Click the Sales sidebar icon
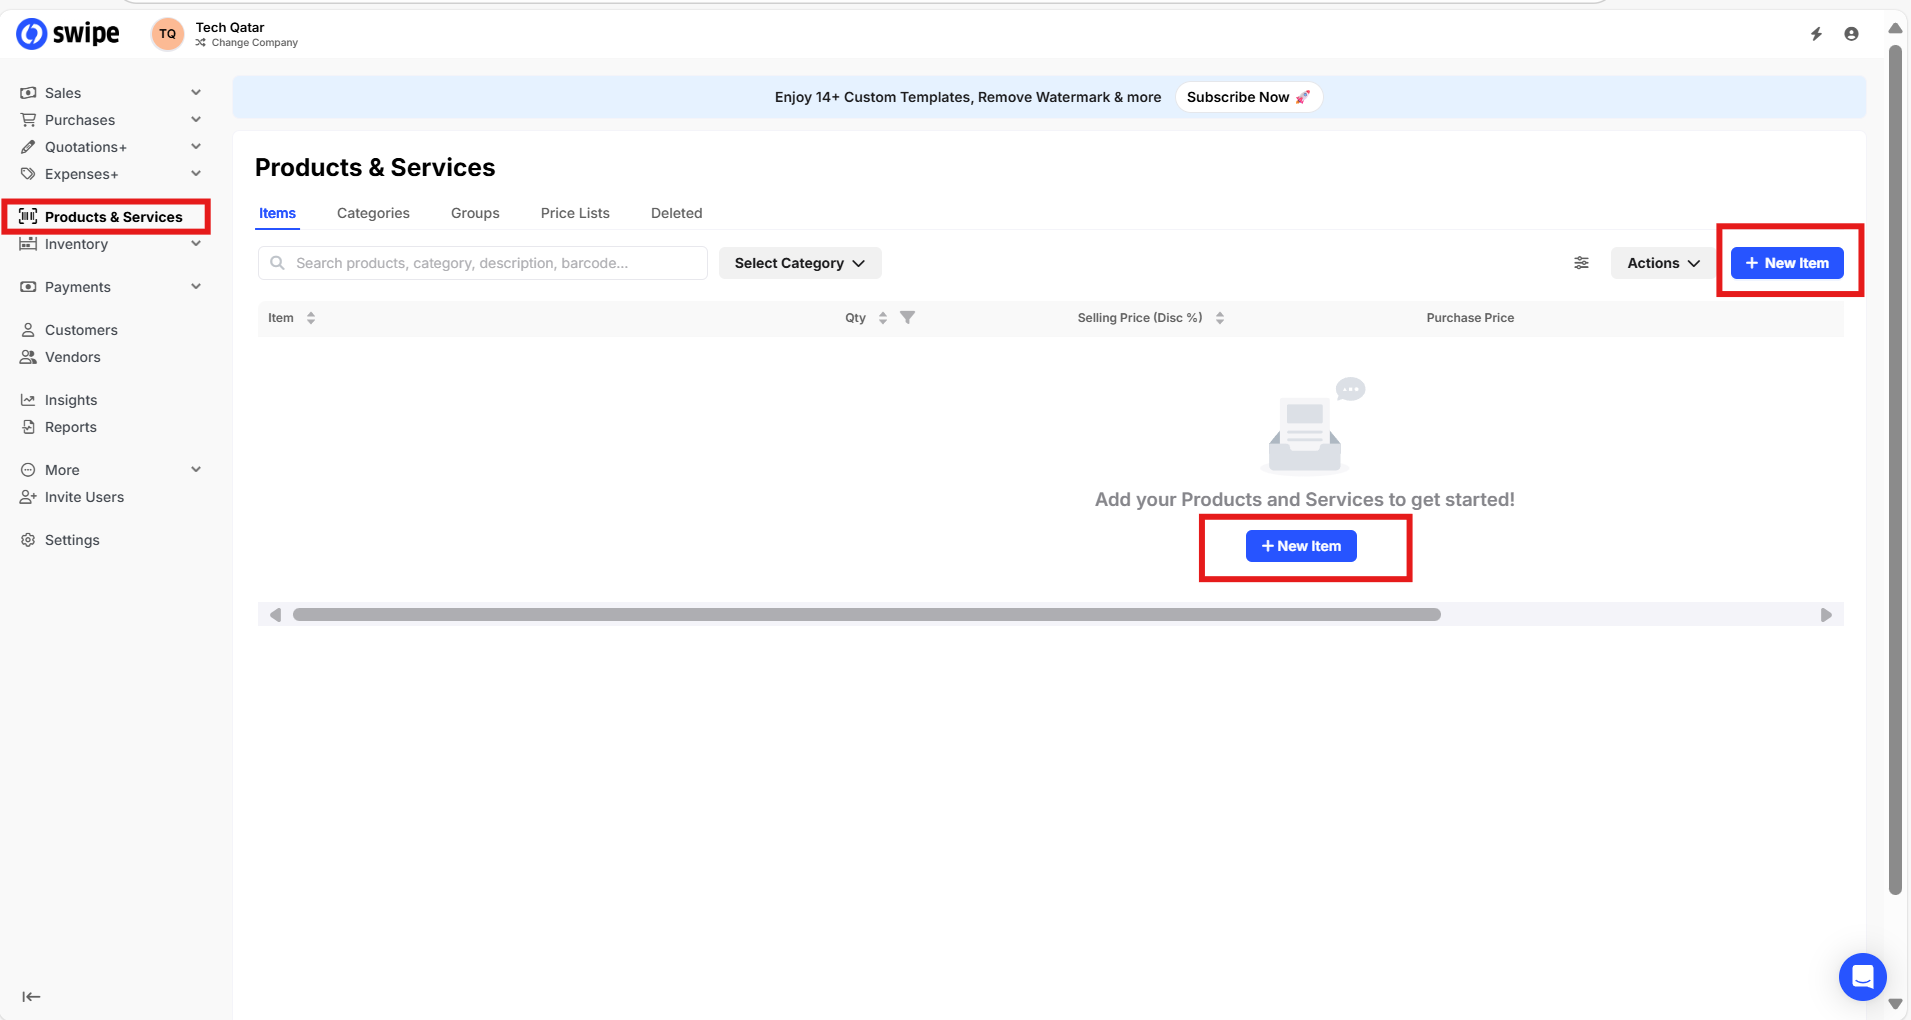The width and height of the screenshot is (1911, 1020). coord(28,93)
